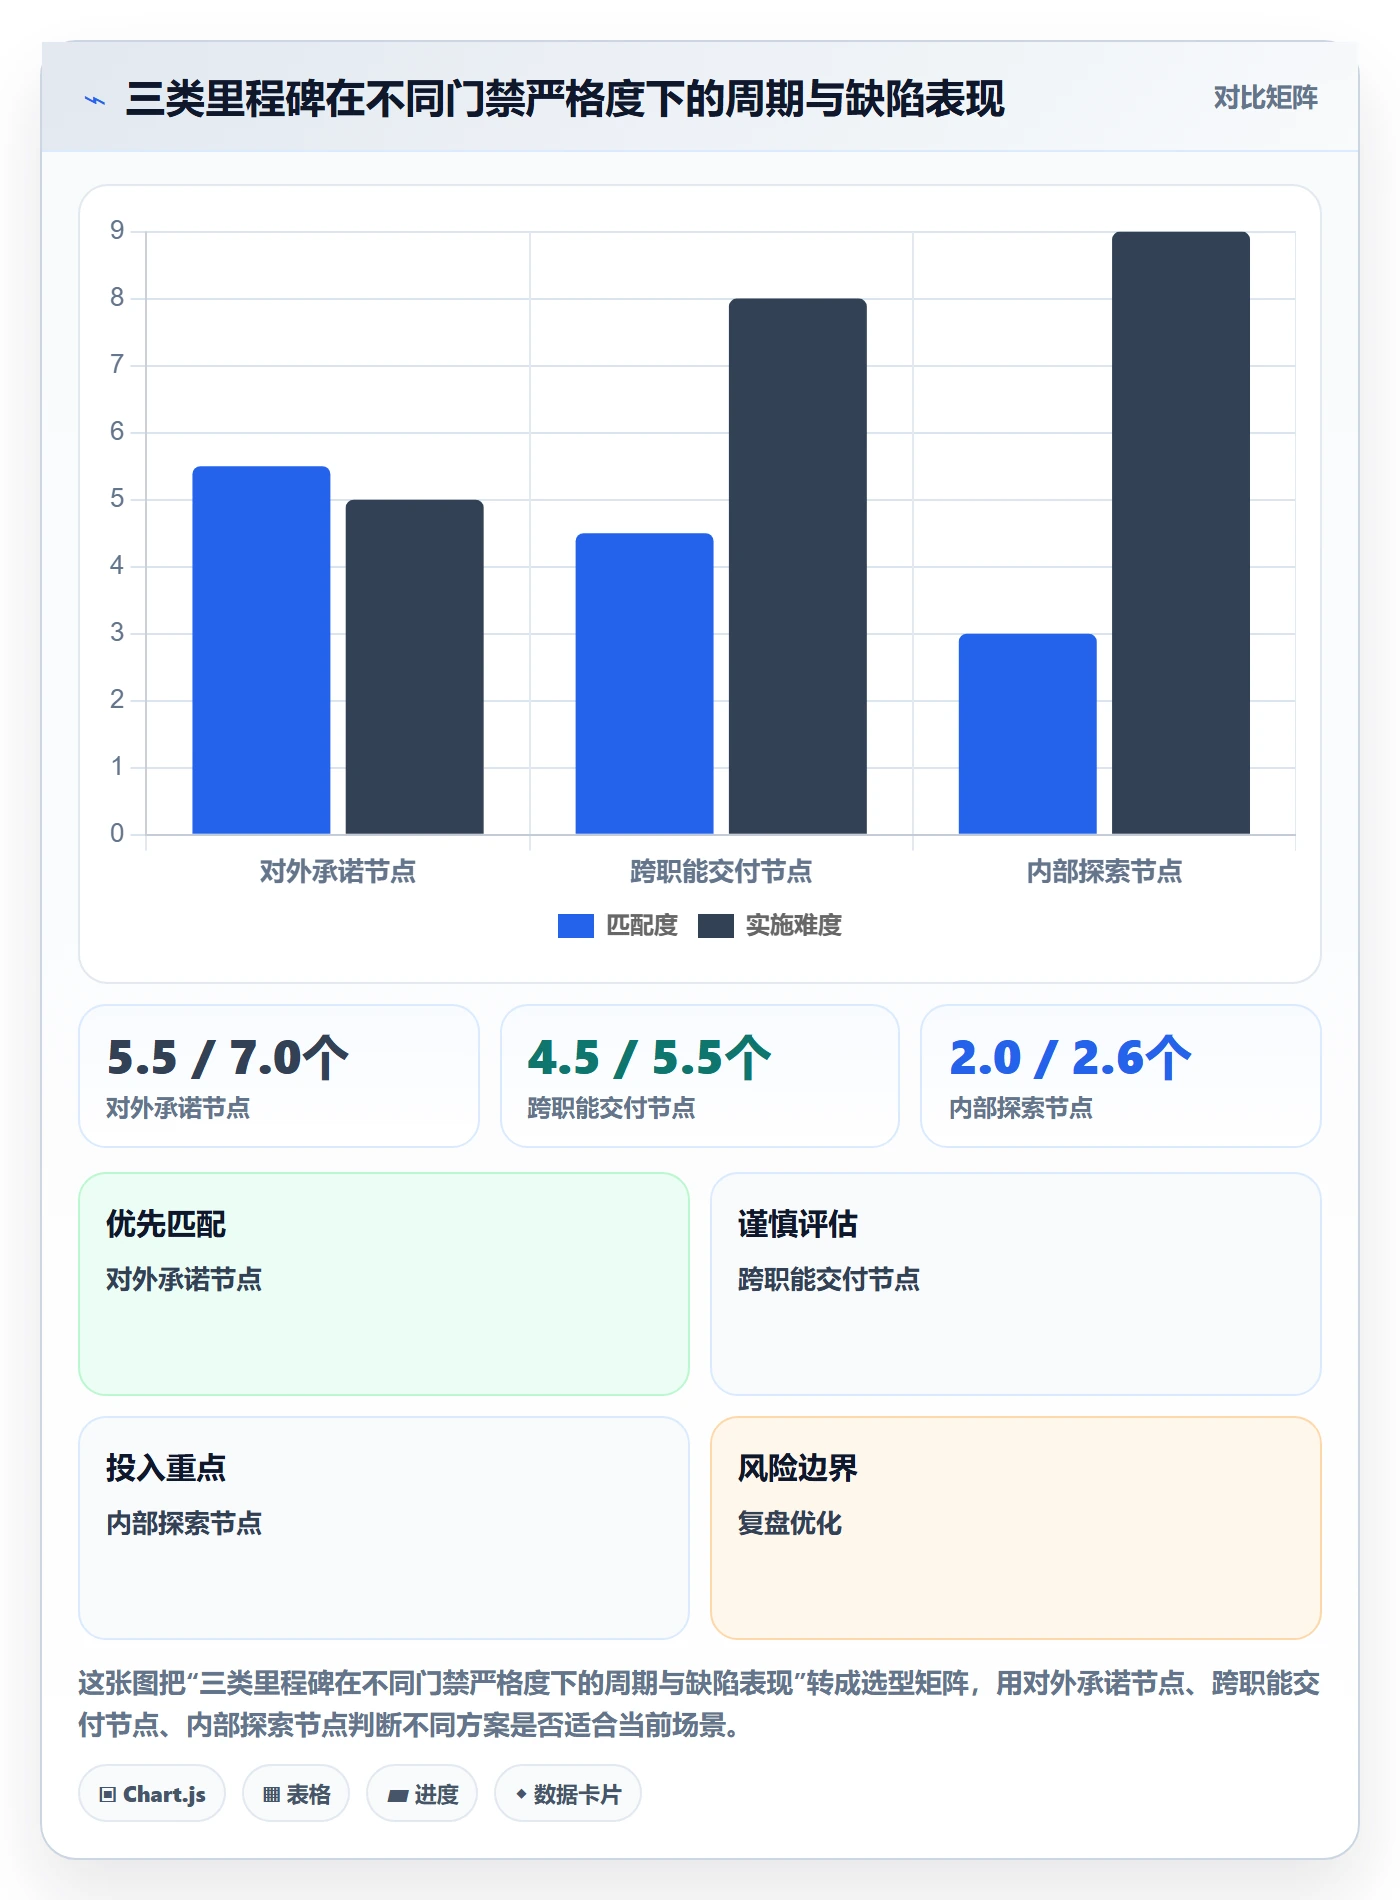This screenshot has width=1400, height=1900.
Task: Toggle the 实施难度 legend swatch
Action: click(716, 926)
